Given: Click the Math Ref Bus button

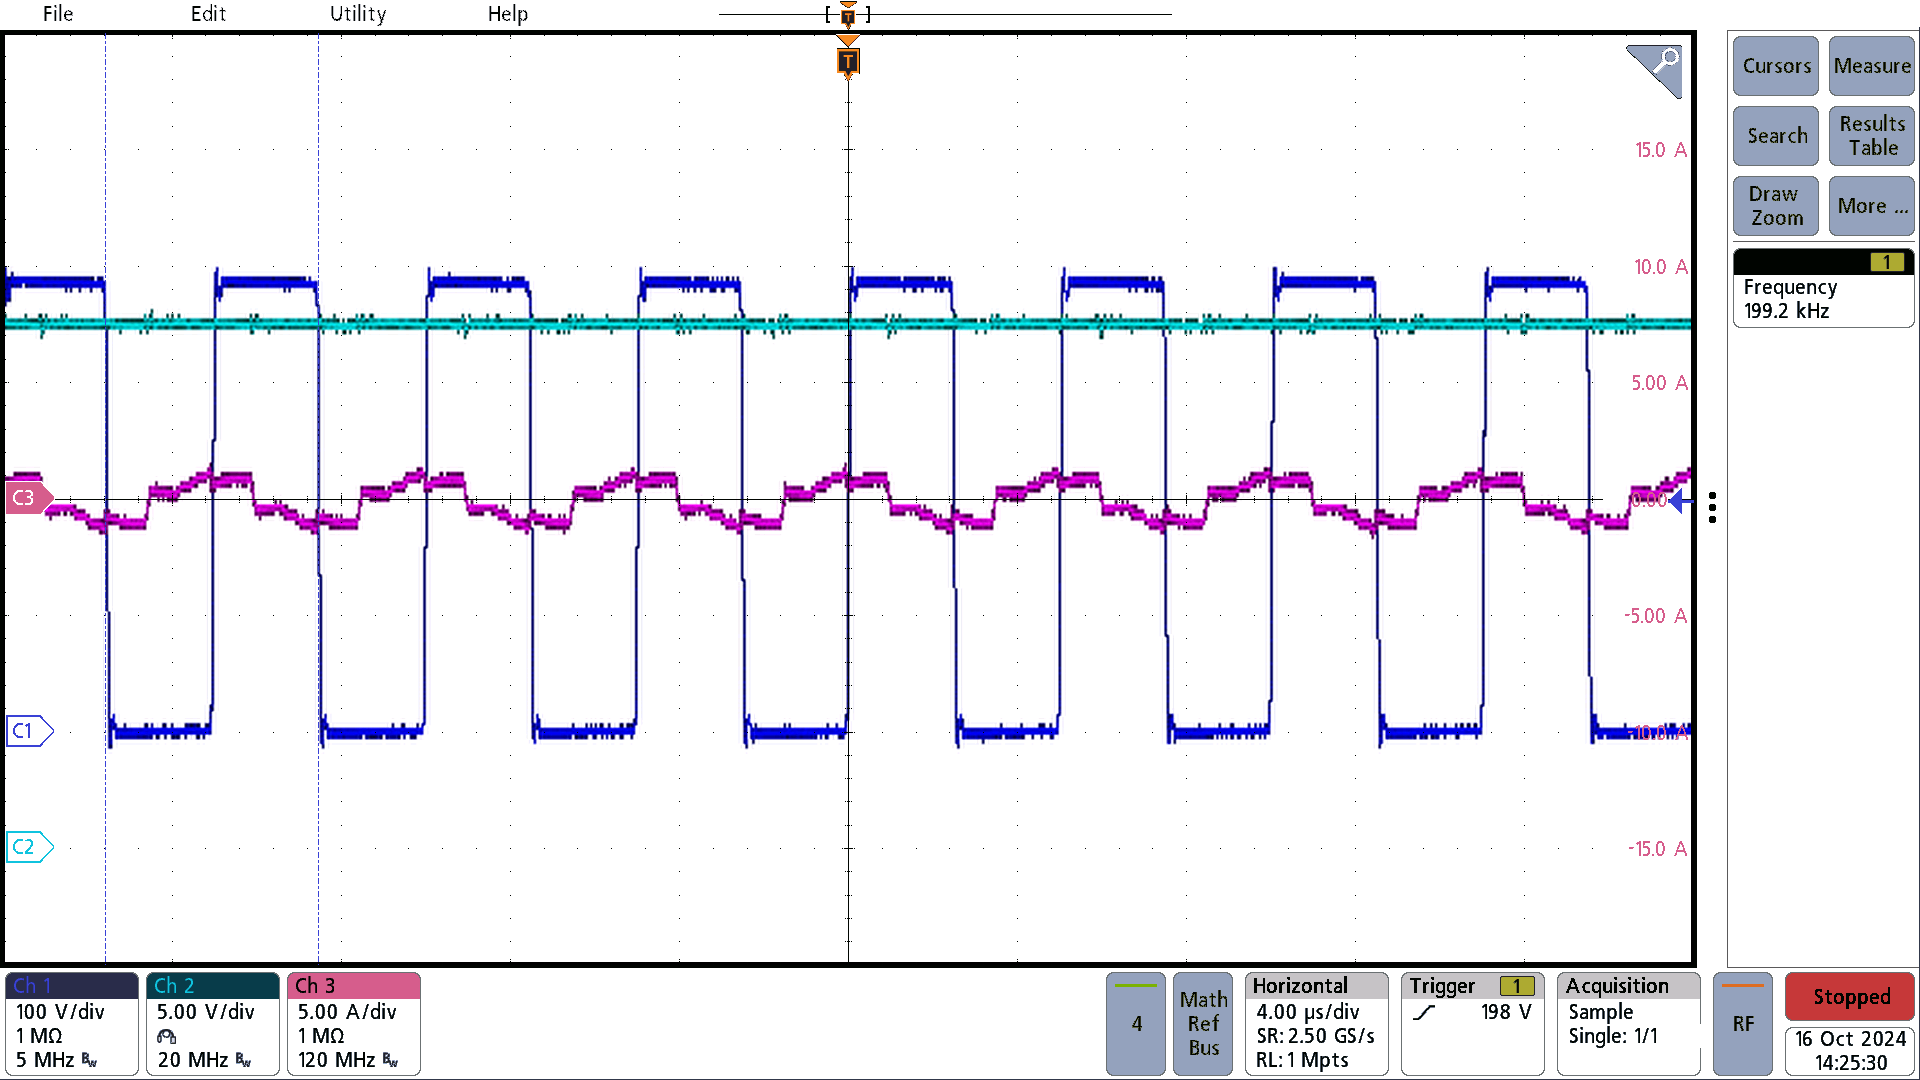Looking at the screenshot, I should 1203,1024.
